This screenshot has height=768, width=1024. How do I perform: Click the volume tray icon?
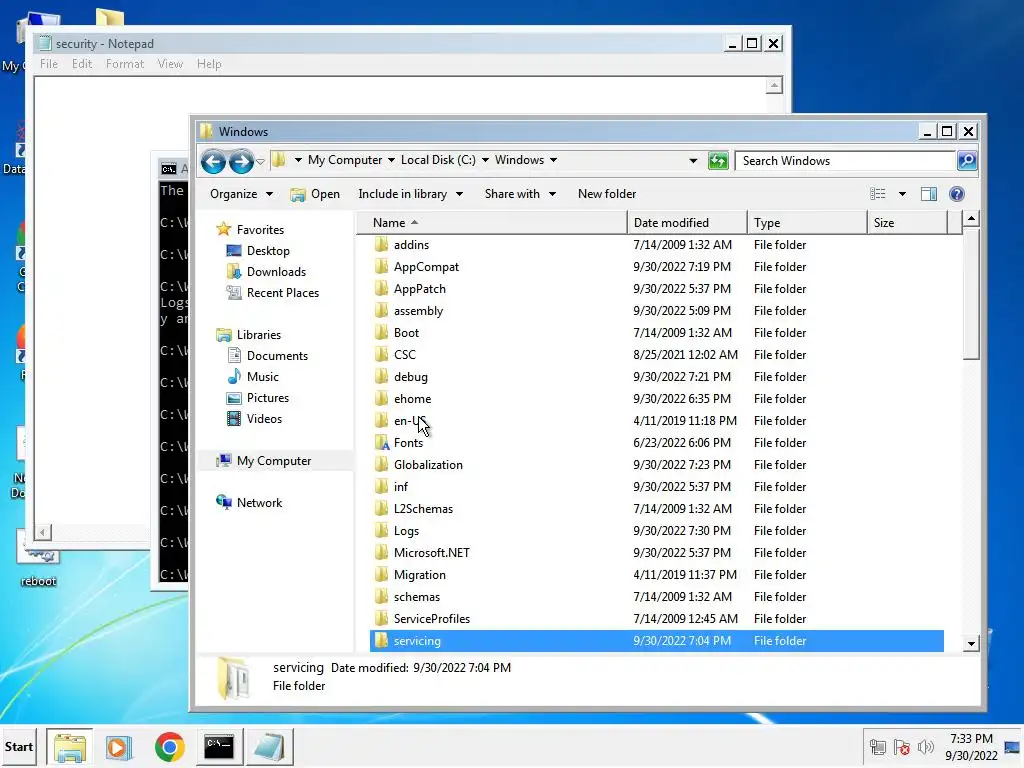(925, 747)
